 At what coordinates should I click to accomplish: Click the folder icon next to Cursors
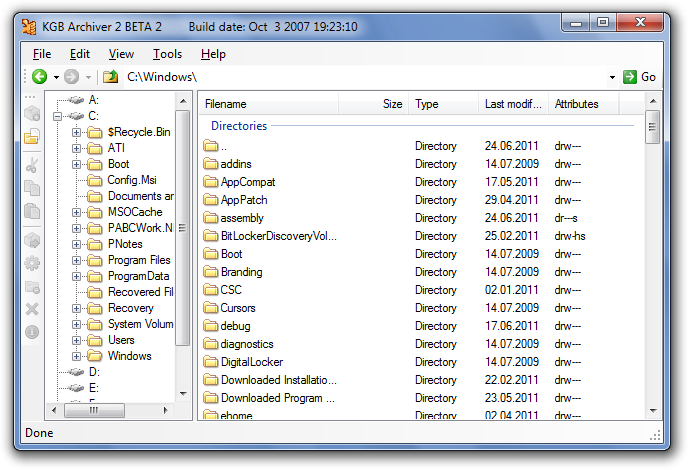click(211, 308)
